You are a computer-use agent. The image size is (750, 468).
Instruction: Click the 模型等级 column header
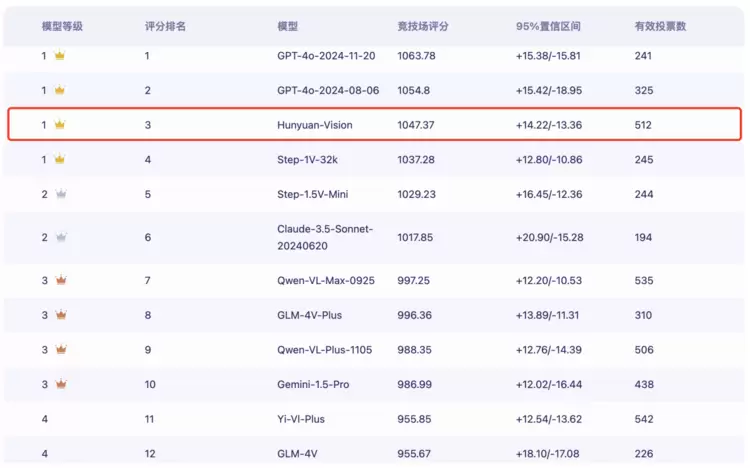[x=61, y=25]
